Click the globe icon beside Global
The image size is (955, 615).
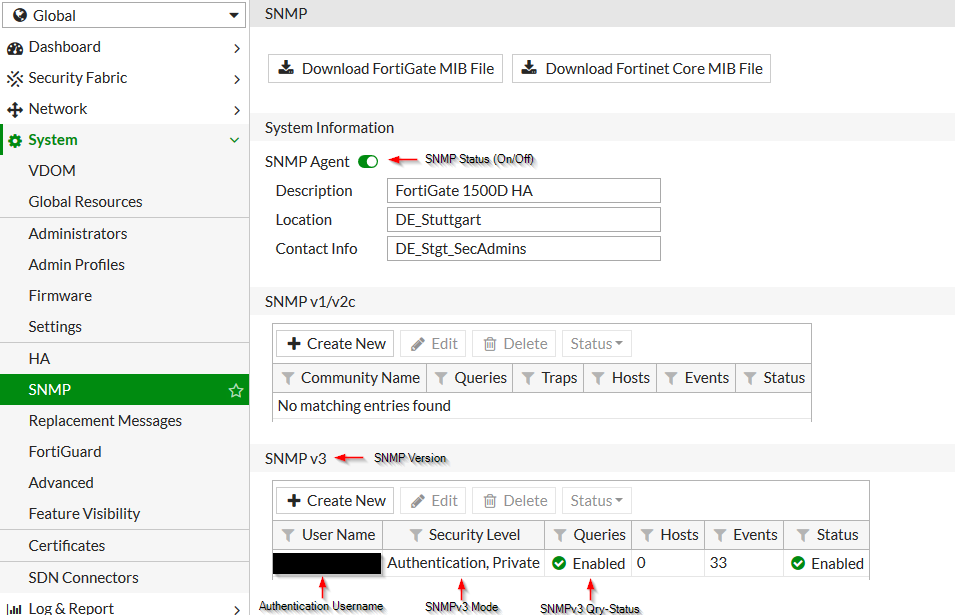(20, 15)
